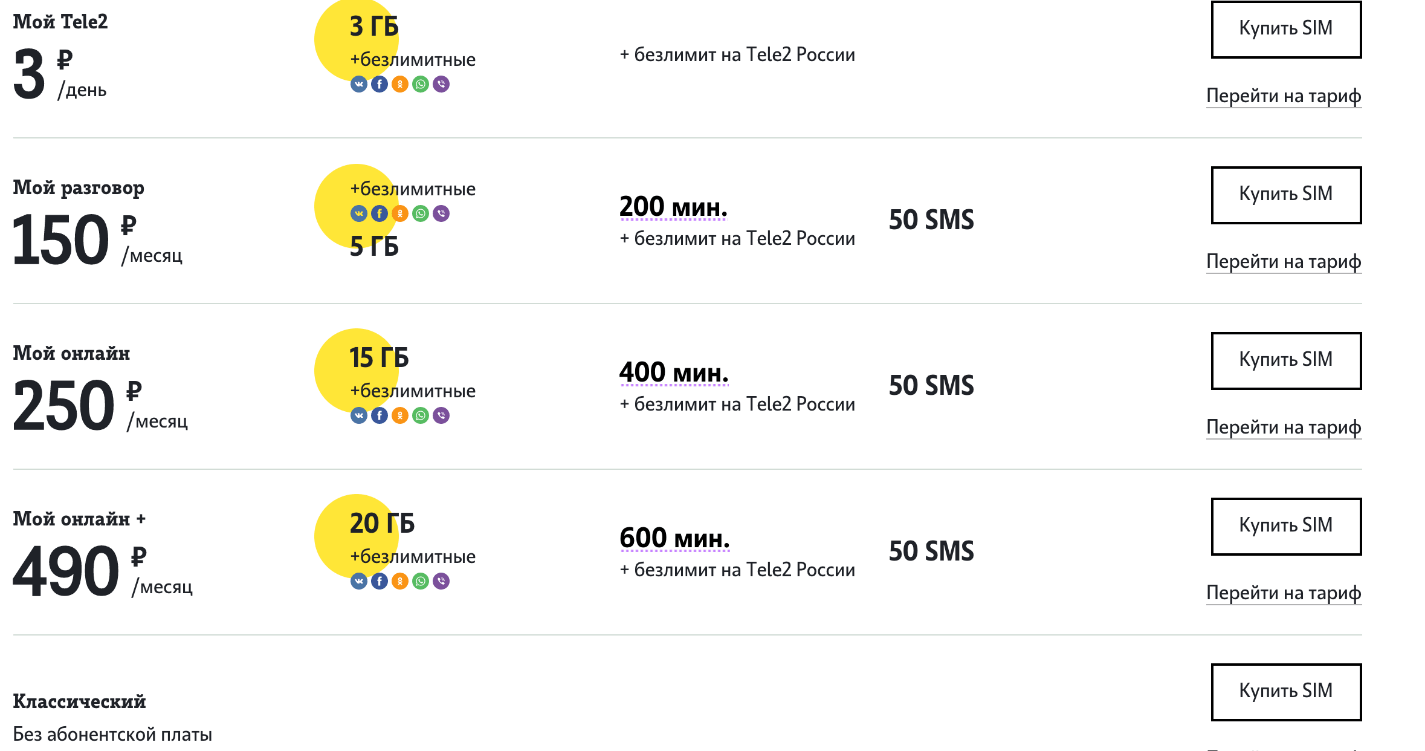Click the VK icon in Мой Tele2 row
The width and height of the screenshot is (1425, 751).
click(x=359, y=84)
